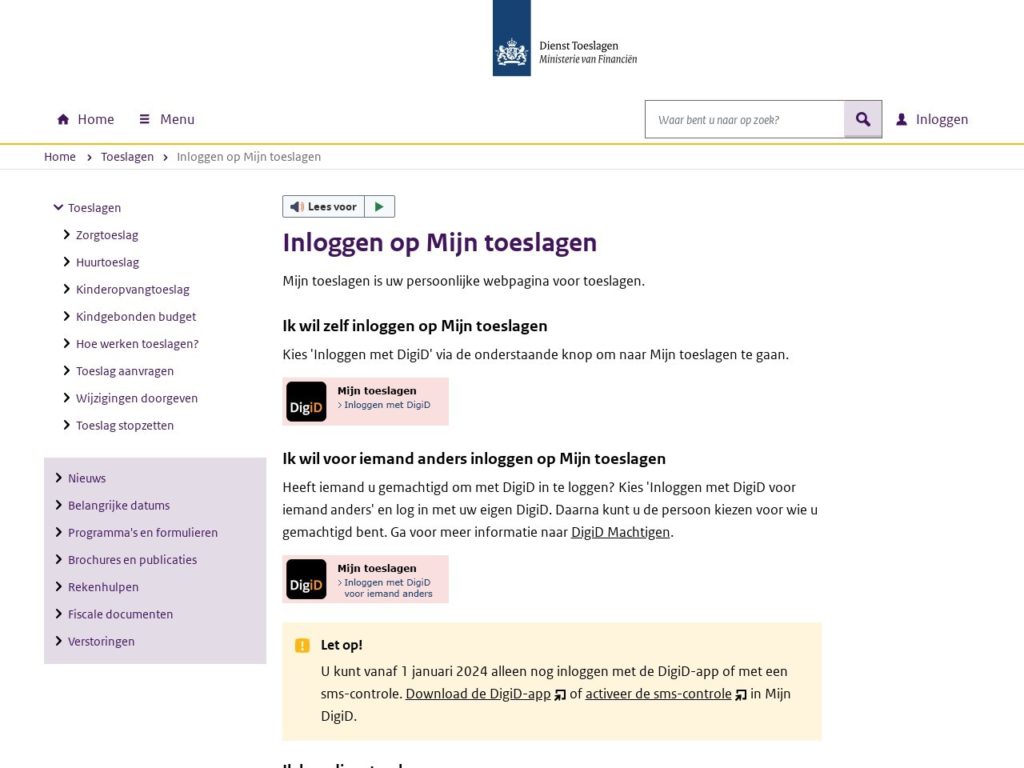Select Toeslagen in the breadcrumb trail

[x=127, y=156]
